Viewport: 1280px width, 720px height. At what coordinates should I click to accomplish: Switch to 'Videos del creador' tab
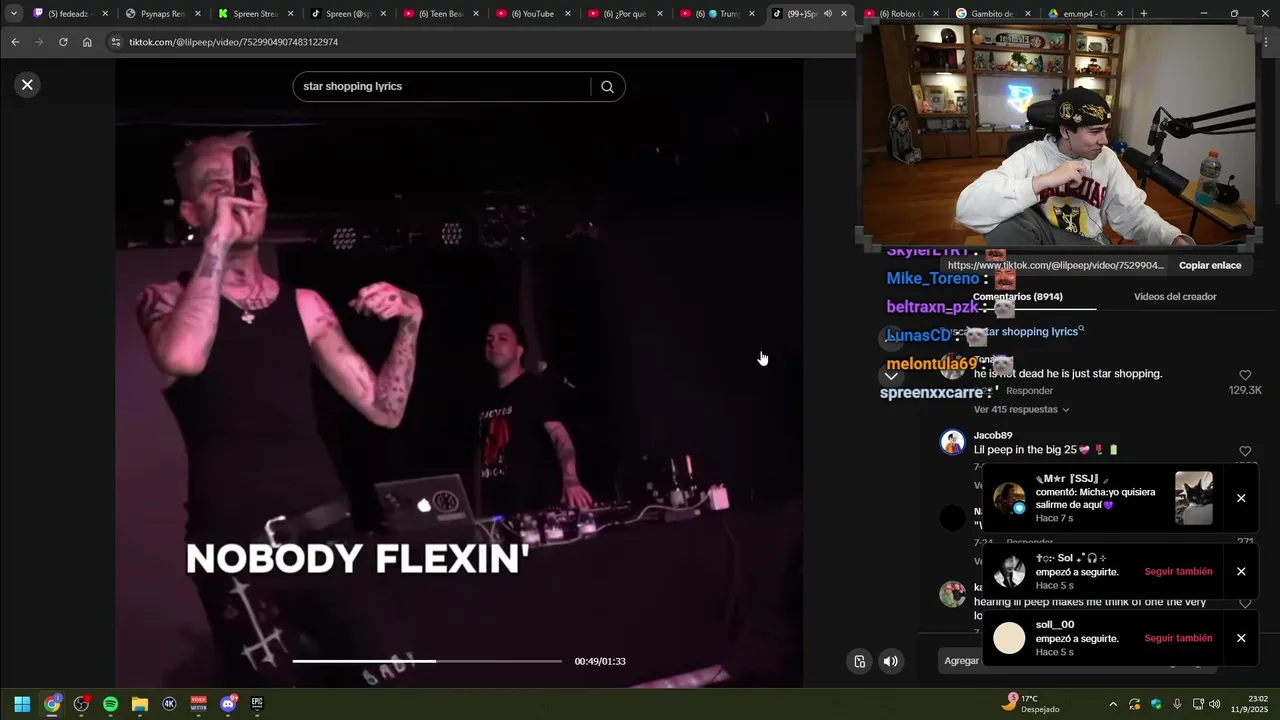tap(1175, 297)
